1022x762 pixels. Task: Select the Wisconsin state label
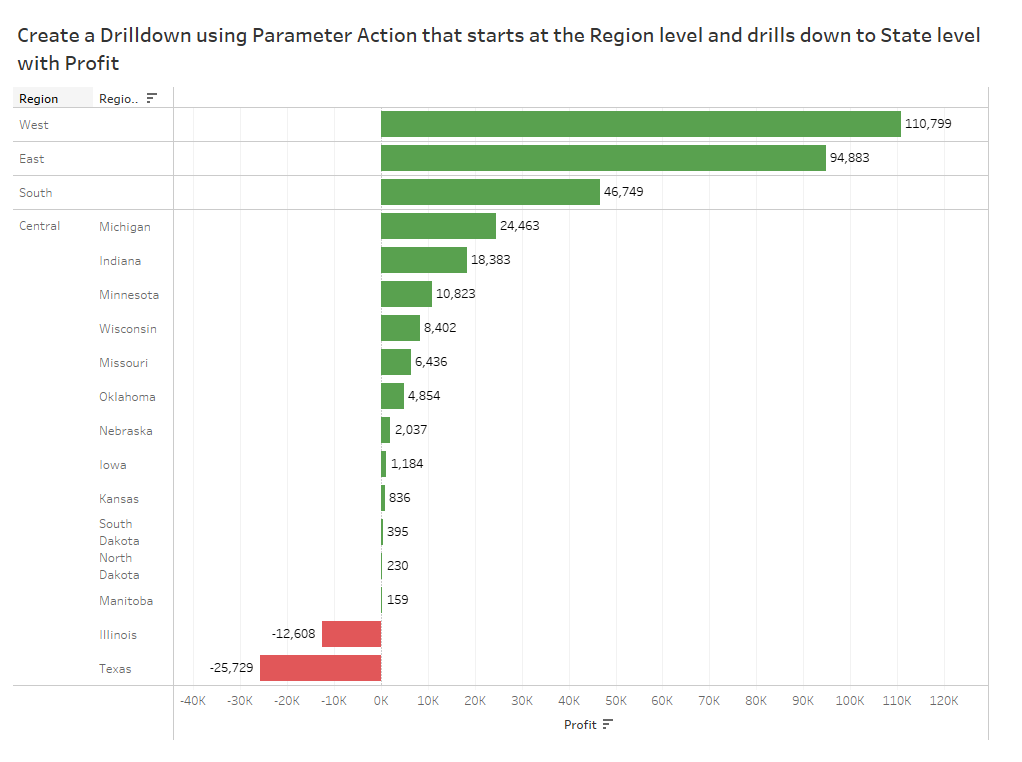(x=128, y=329)
